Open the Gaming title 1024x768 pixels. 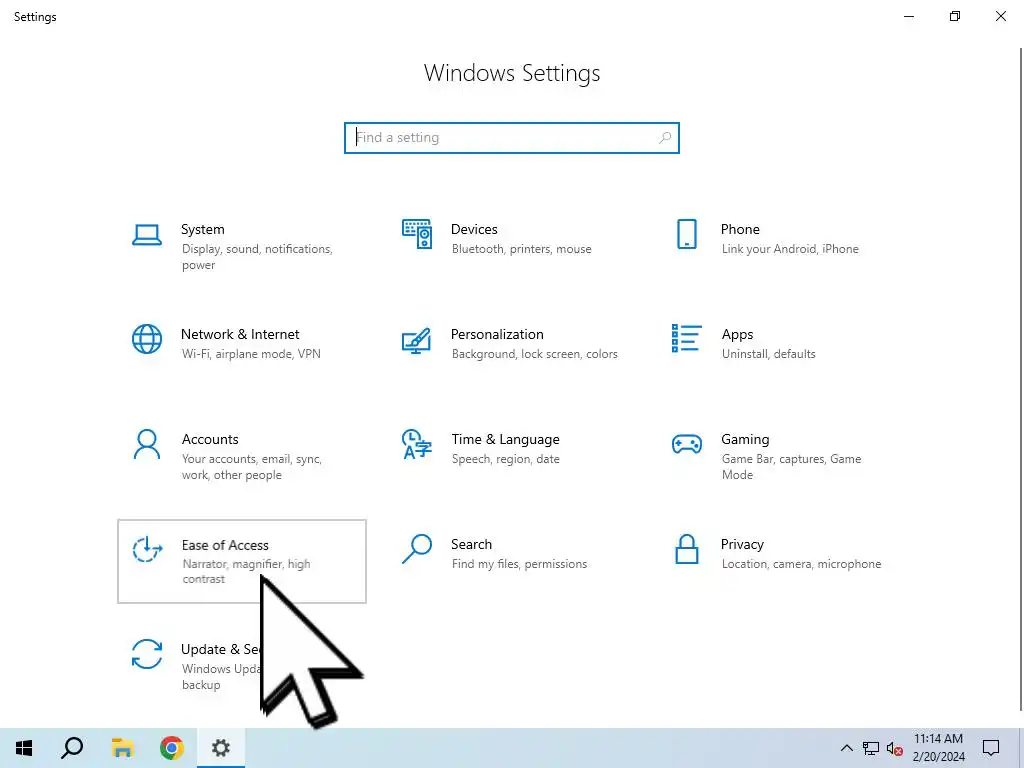click(x=745, y=440)
